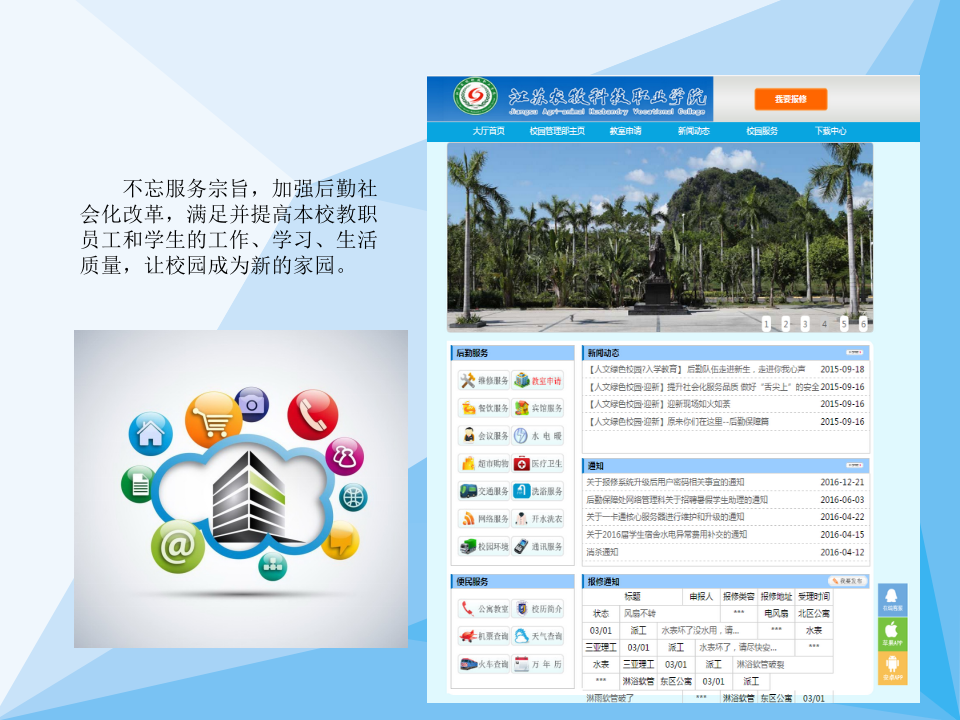Click the QQ 在线客服 sidebar icon
This screenshot has height=720, width=960.
coord(893,598)
